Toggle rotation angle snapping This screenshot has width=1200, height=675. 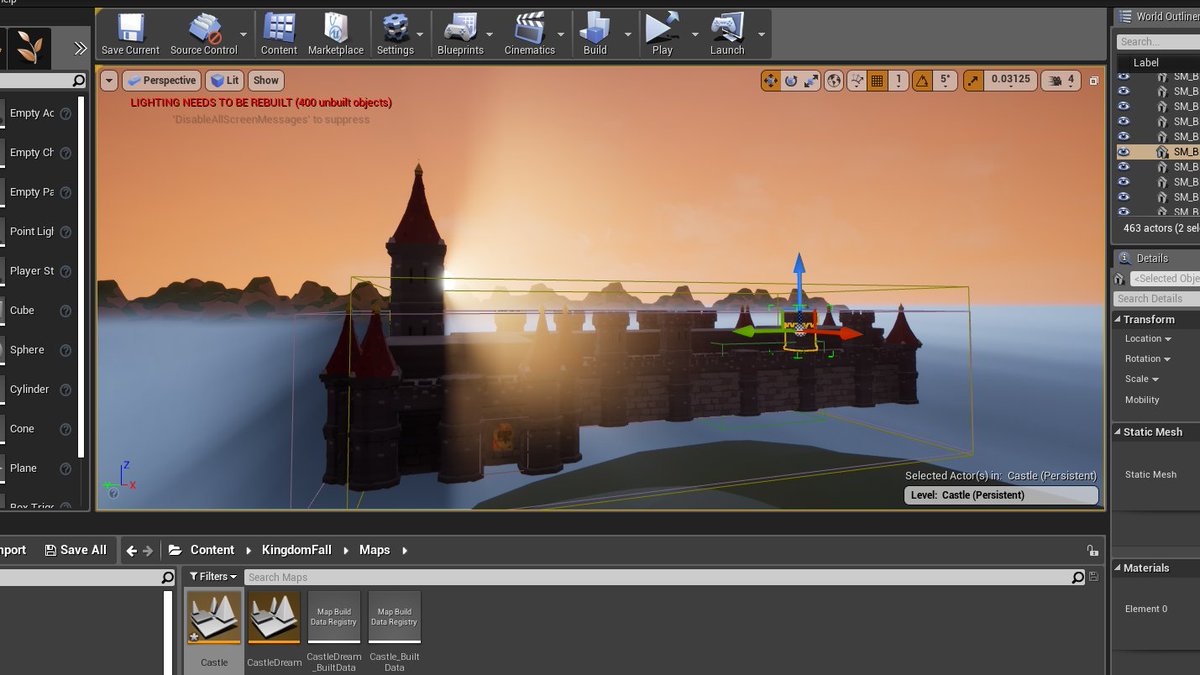[x=922, y=81]
